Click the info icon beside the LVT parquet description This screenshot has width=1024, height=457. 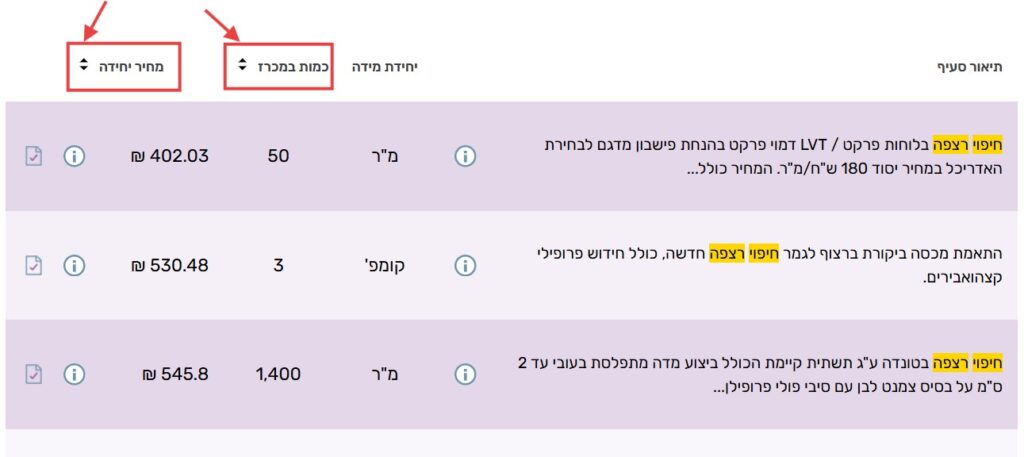[x=465, y=156]
